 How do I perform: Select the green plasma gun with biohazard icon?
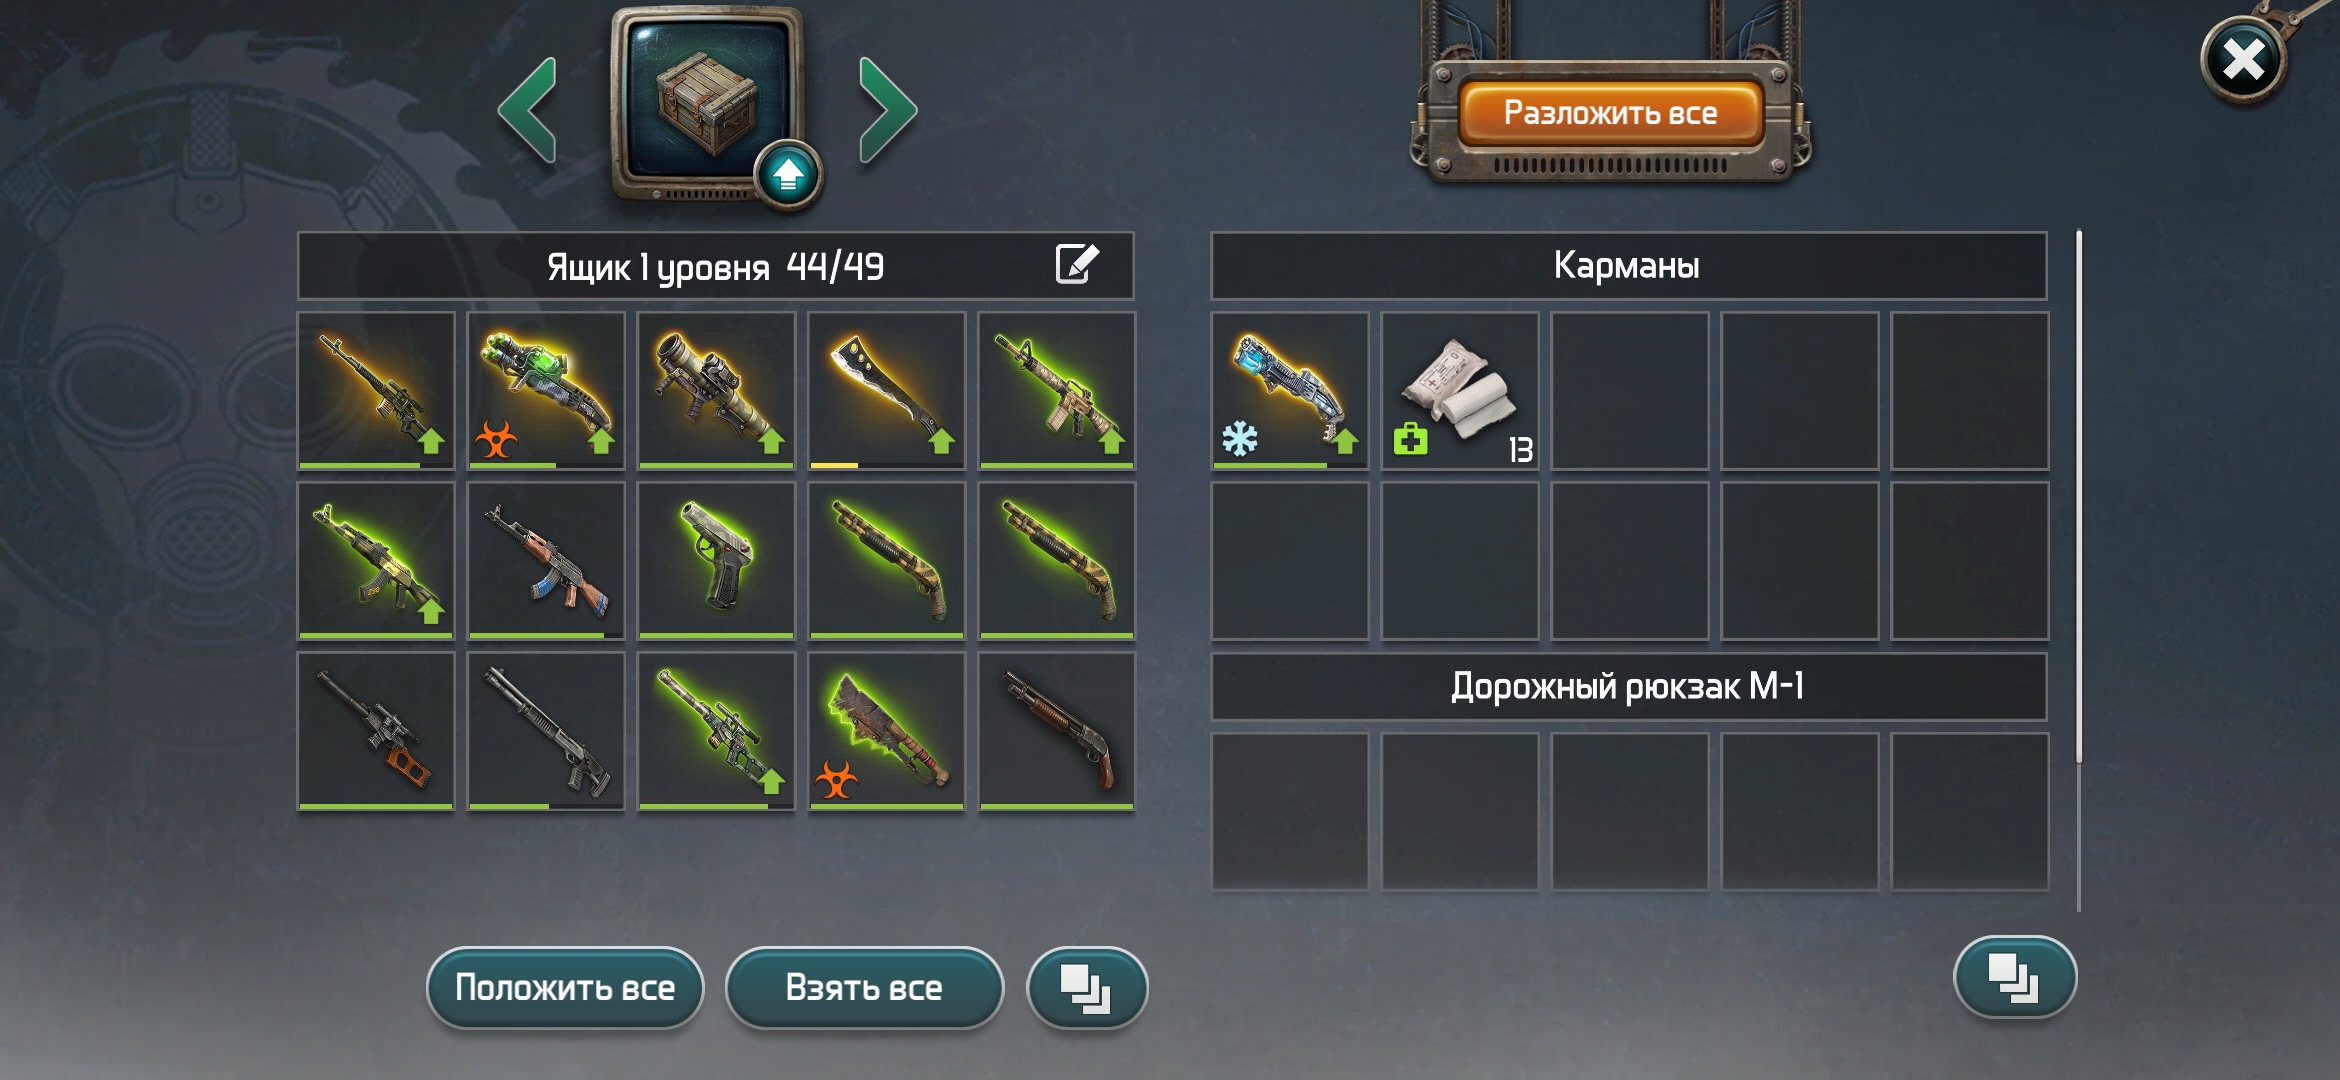(546, 391)
